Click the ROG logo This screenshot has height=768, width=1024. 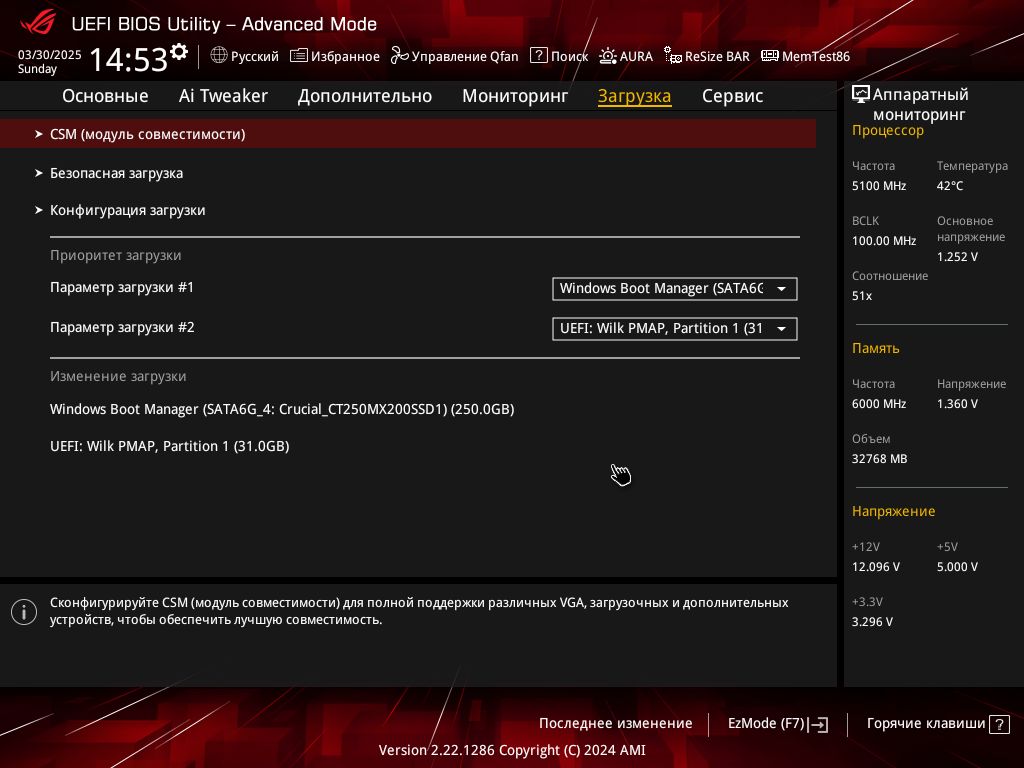[38, 22]
